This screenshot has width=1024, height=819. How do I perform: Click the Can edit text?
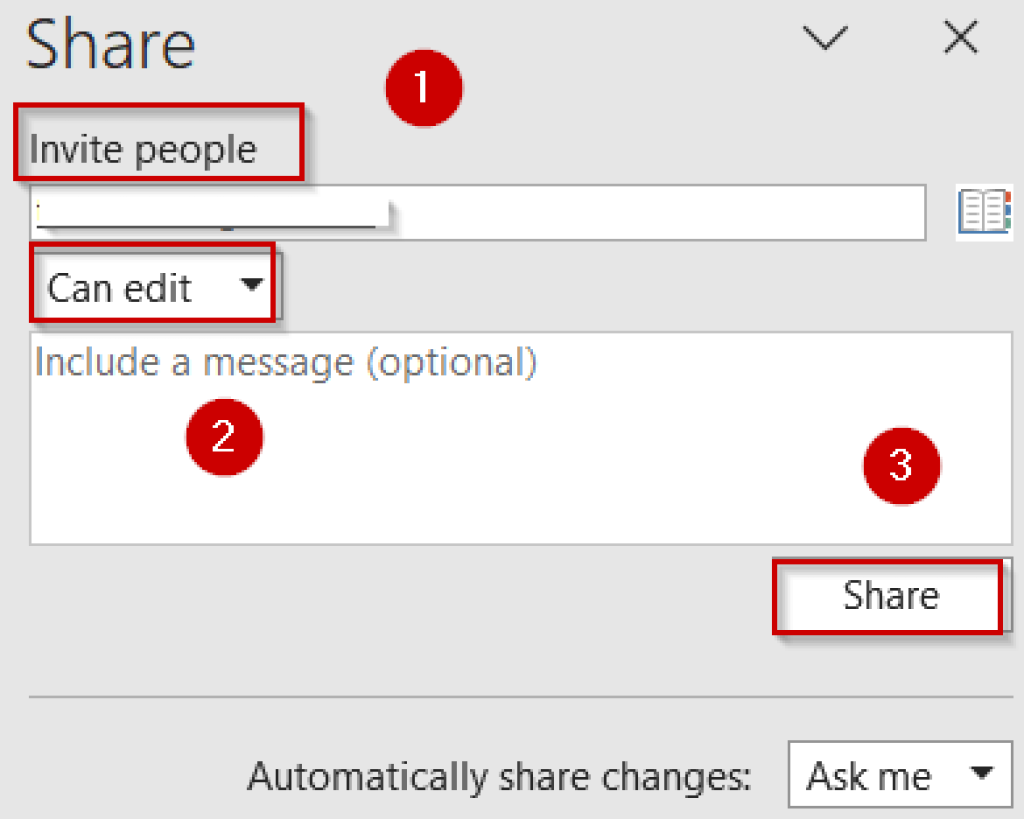(x=120, y=289)
